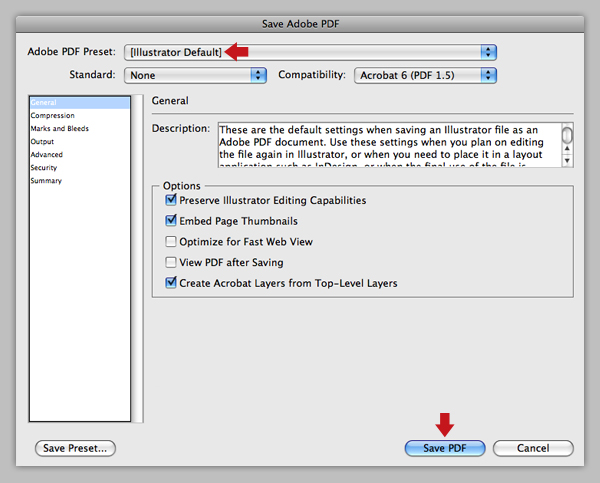Uncheck Create Acrobat Layers from Top-Level Layers
This screenshot has height=483, width=600.
(171, 283)
